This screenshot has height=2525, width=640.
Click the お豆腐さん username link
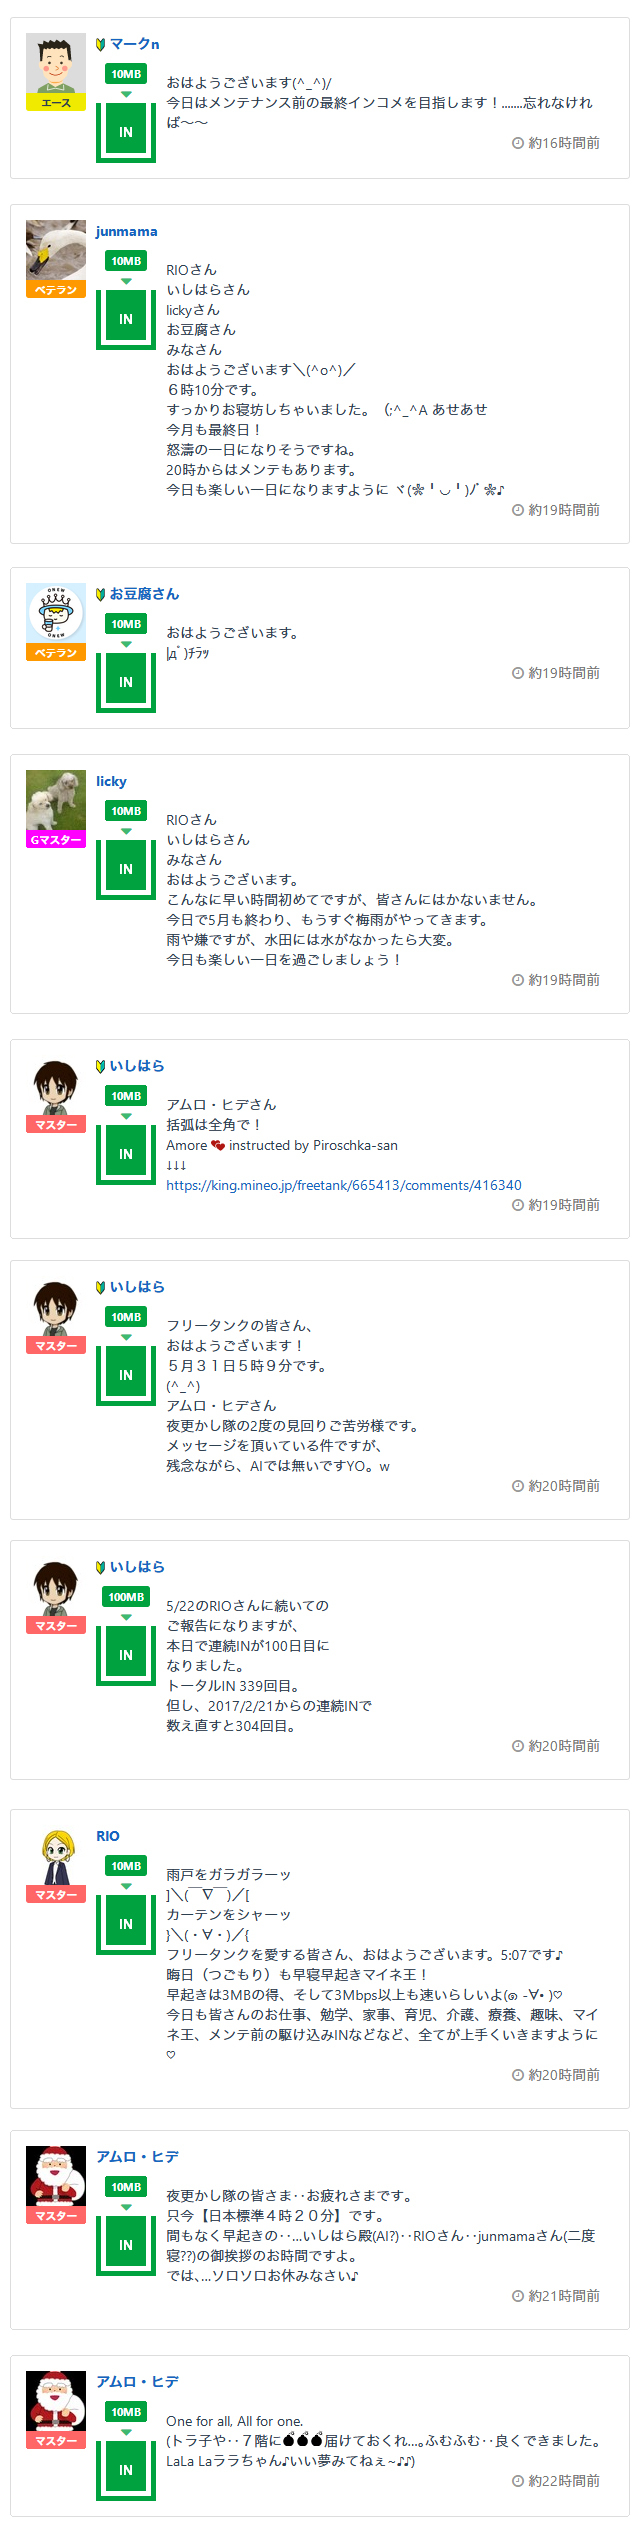pos(144,594)
